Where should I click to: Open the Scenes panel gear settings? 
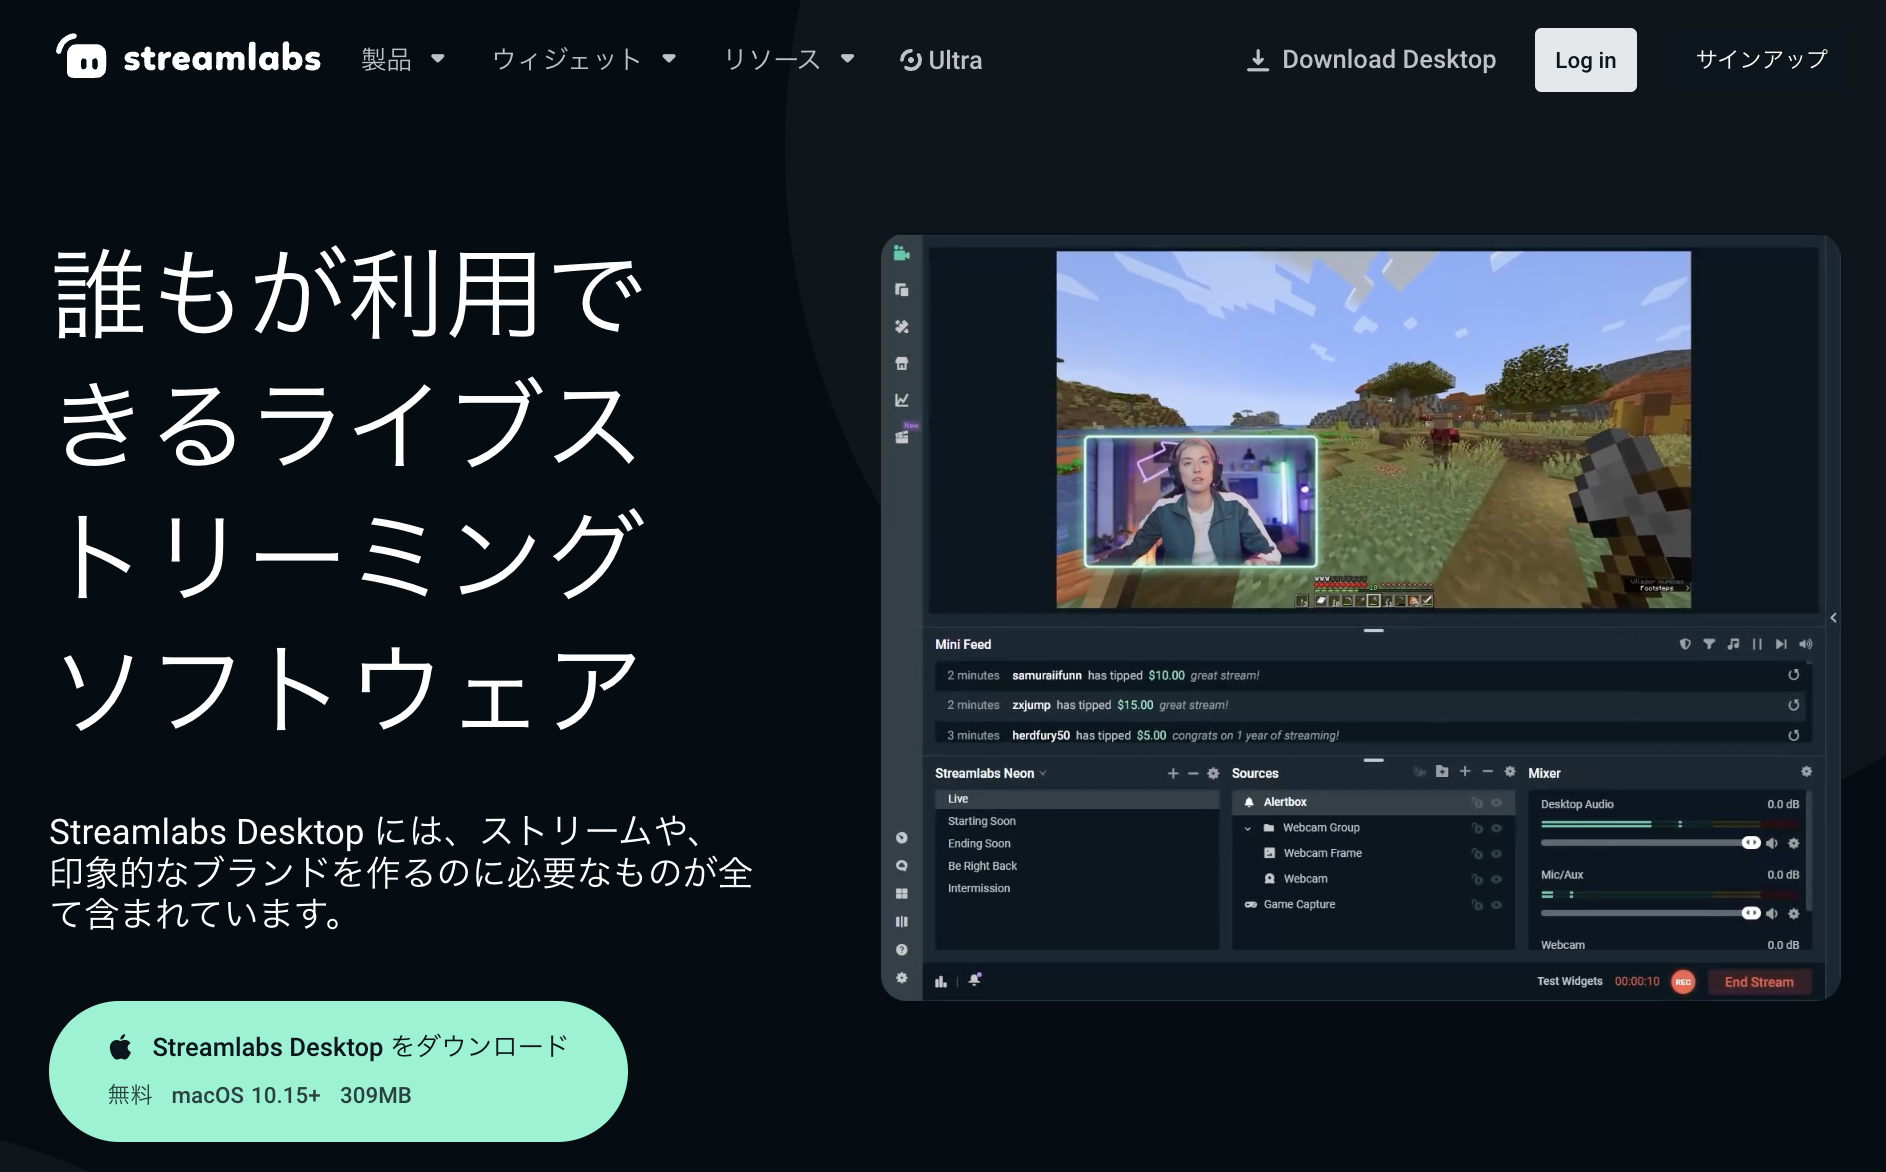(x=1213, y=773)
